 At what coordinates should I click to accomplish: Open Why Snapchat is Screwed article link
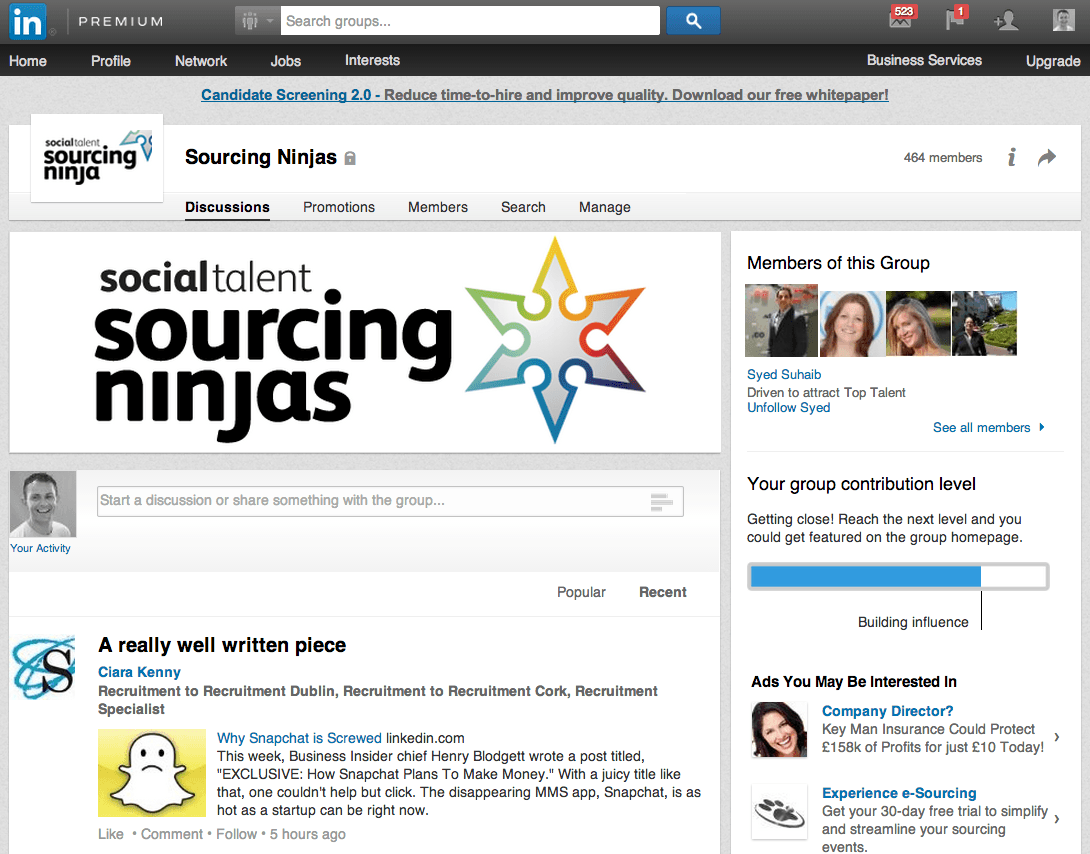(299, 738)
